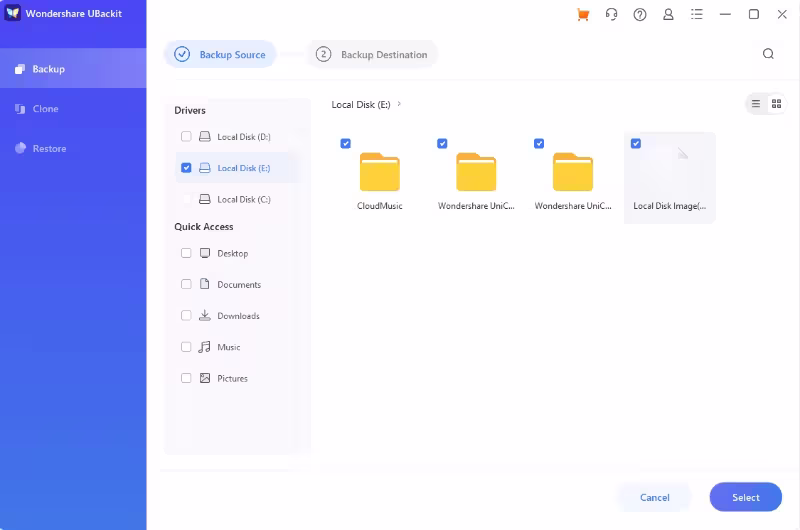Open the user account icon
Viewport: 800px width, 530px height.
668,14
